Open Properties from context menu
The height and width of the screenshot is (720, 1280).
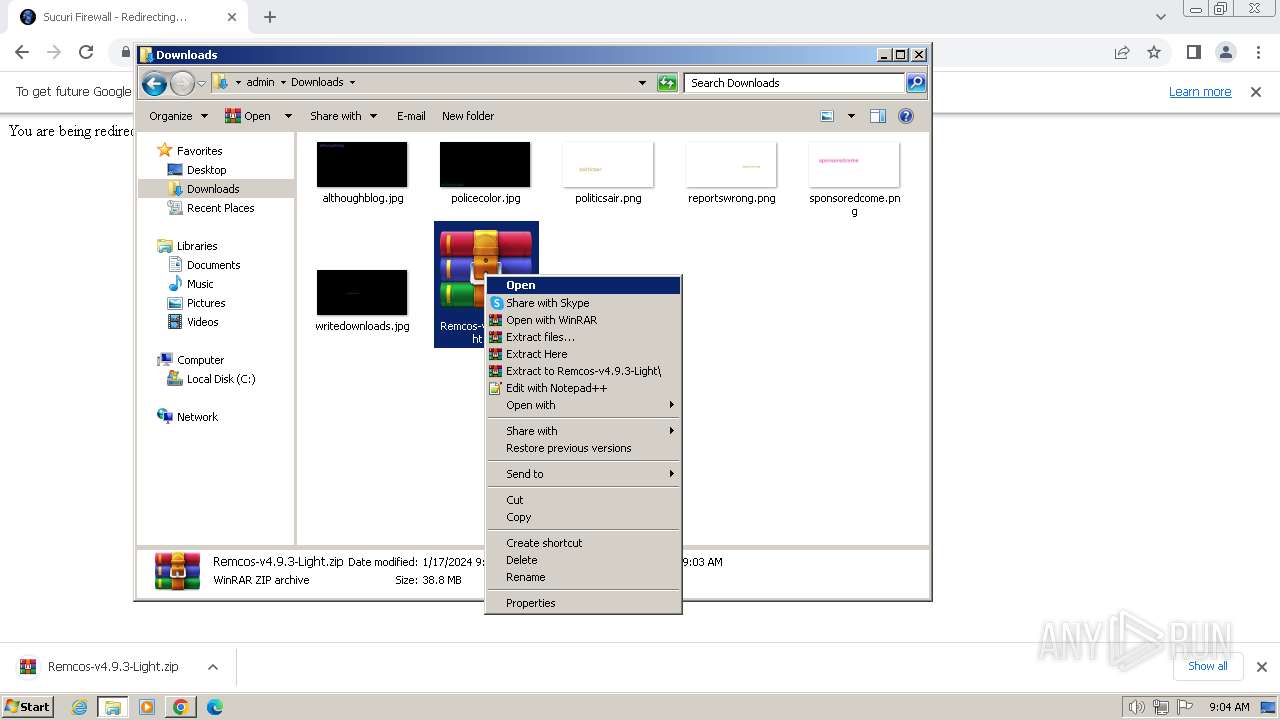coord(583,603)
